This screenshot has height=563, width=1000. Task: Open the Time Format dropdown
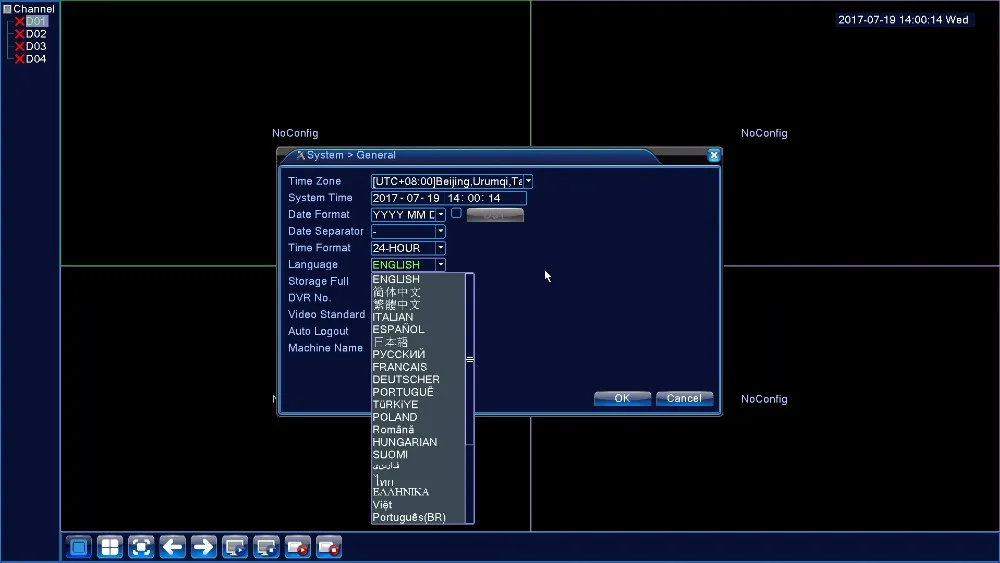[x=441, y=247]
